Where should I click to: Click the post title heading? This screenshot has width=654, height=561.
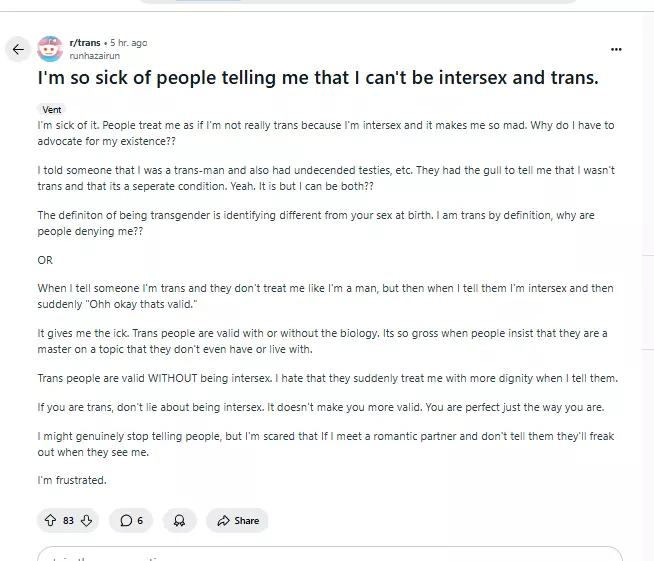[318, 78]
